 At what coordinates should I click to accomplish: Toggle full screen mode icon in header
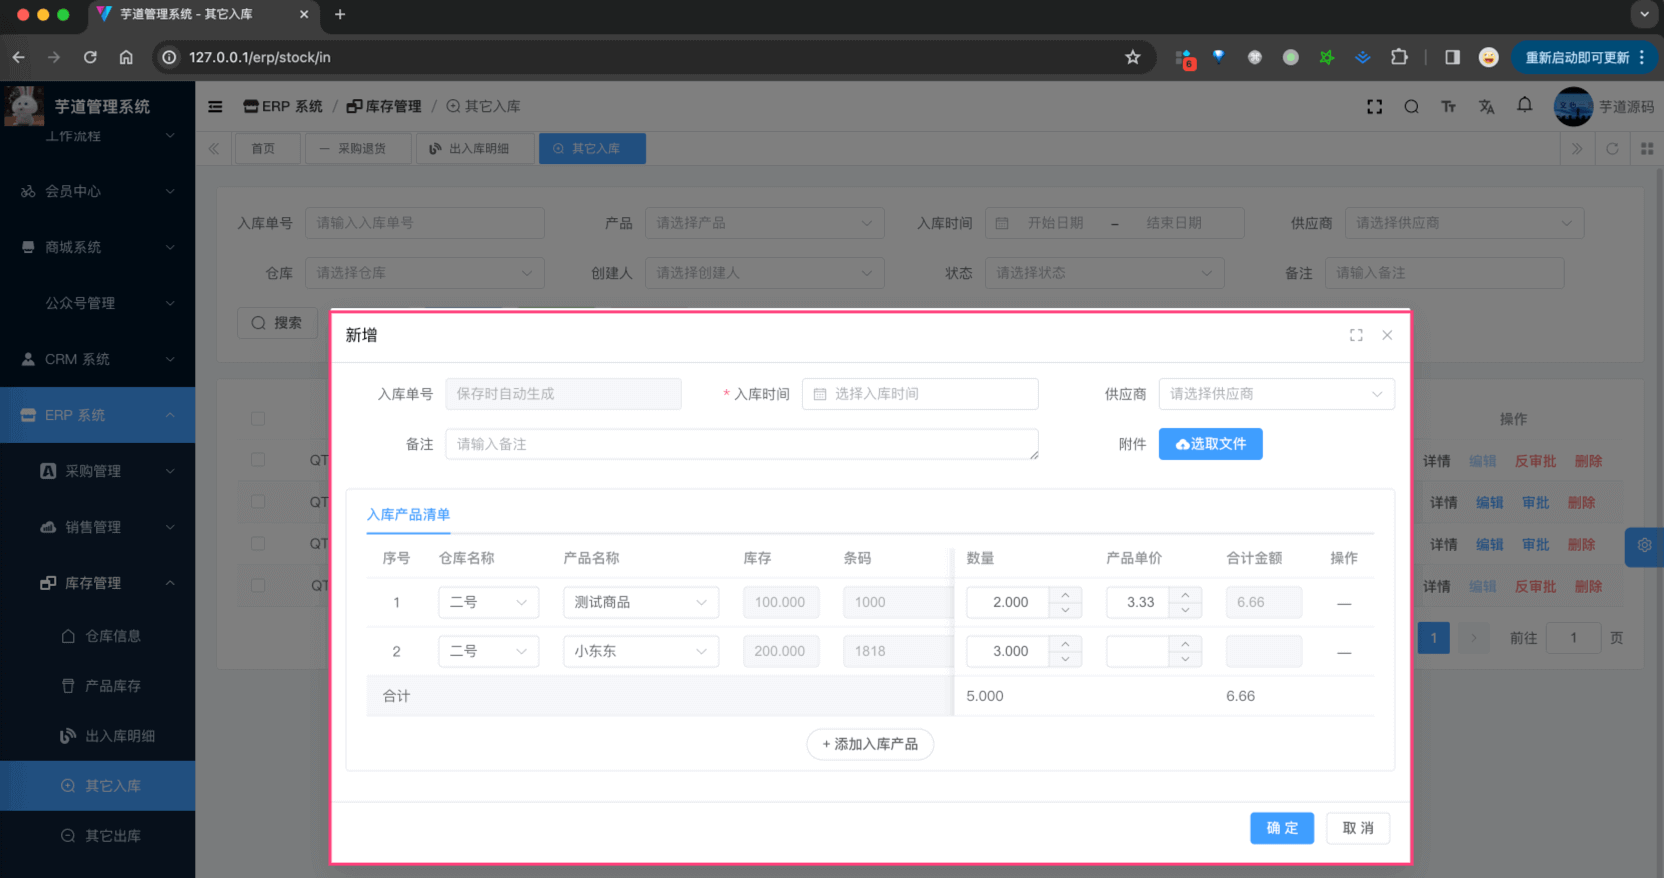[1375, 107]
